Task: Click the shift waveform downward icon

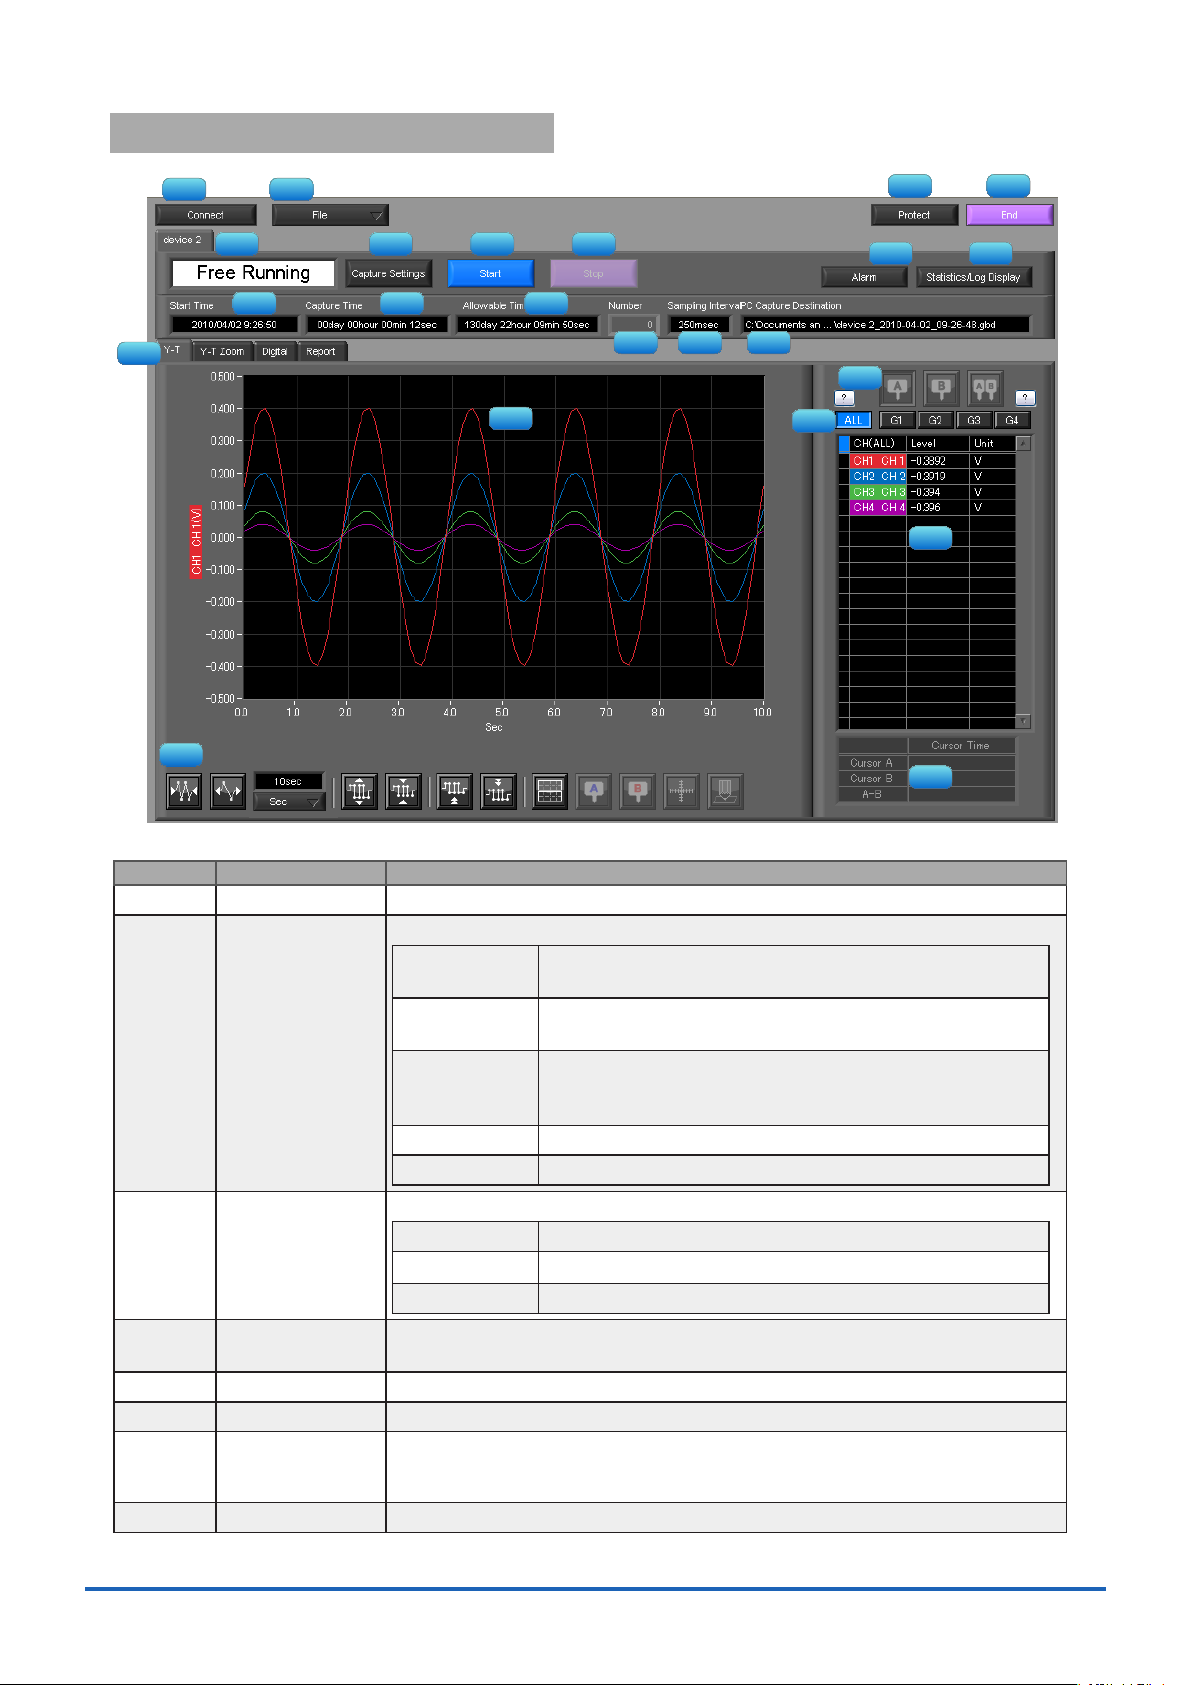Action: click(498, 792)
